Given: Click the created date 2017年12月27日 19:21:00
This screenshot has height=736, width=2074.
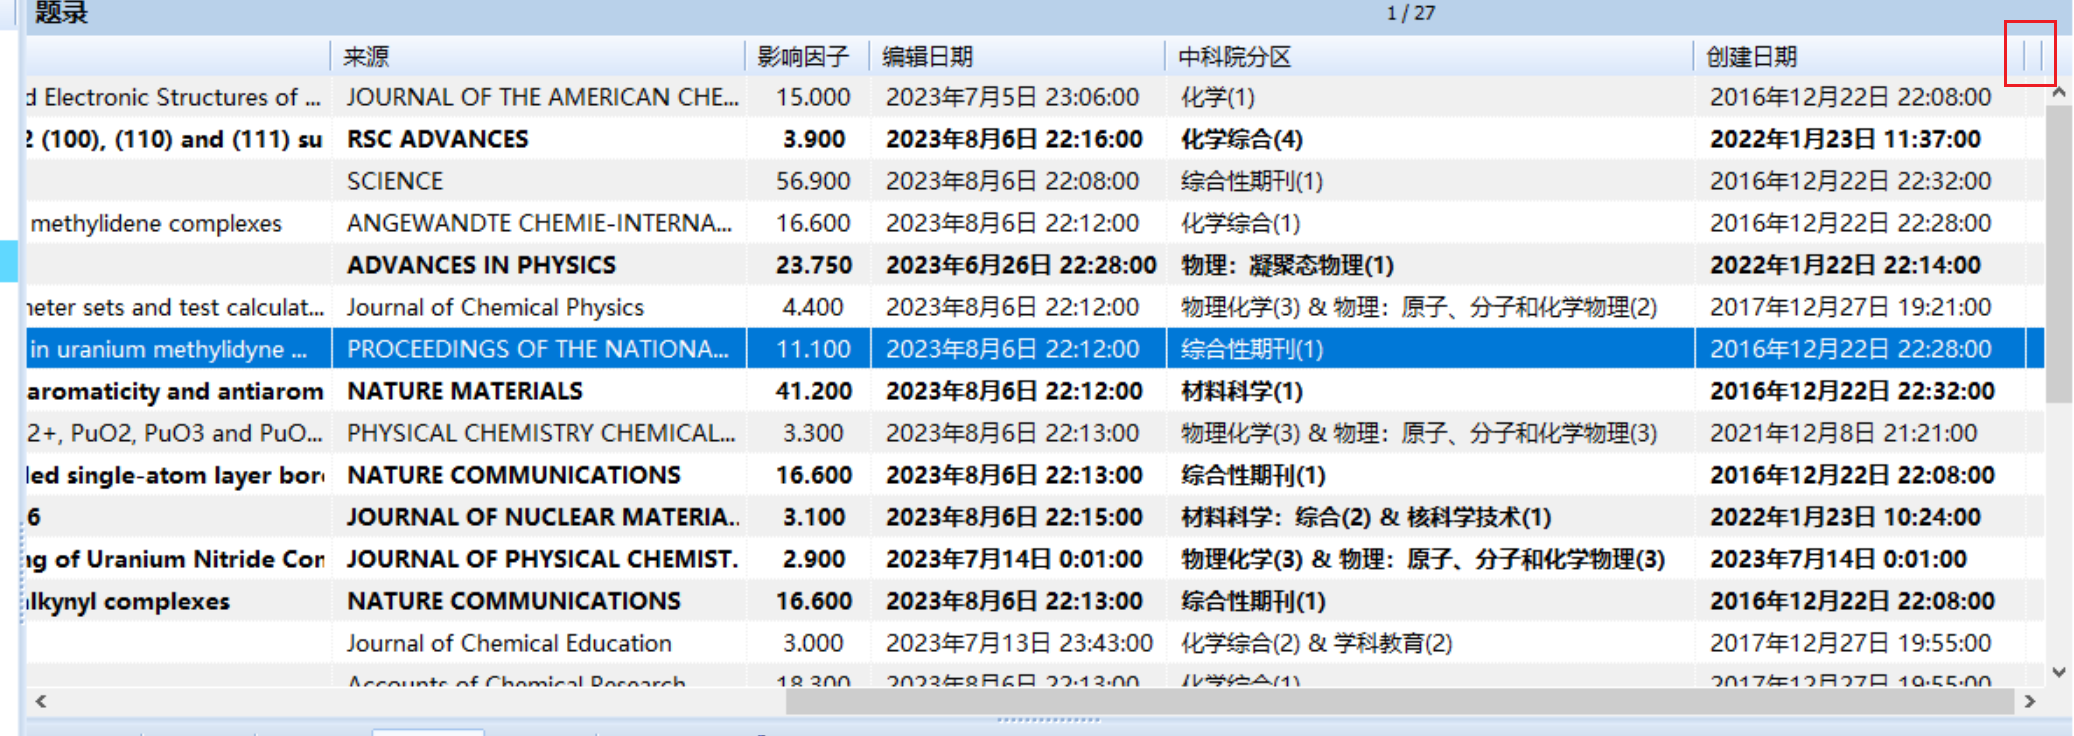Looking at the screenshot, I should tap(1850, 307).
